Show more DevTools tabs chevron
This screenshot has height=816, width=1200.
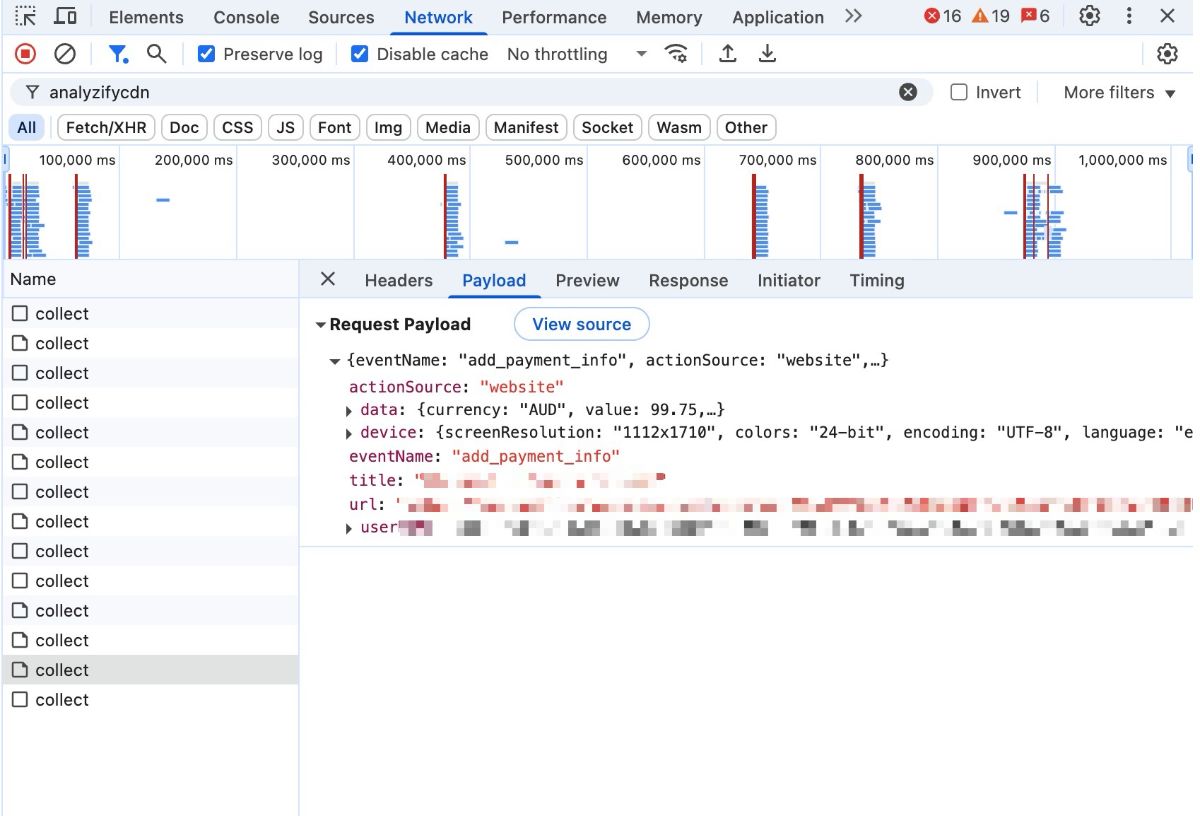pos(853,16)
